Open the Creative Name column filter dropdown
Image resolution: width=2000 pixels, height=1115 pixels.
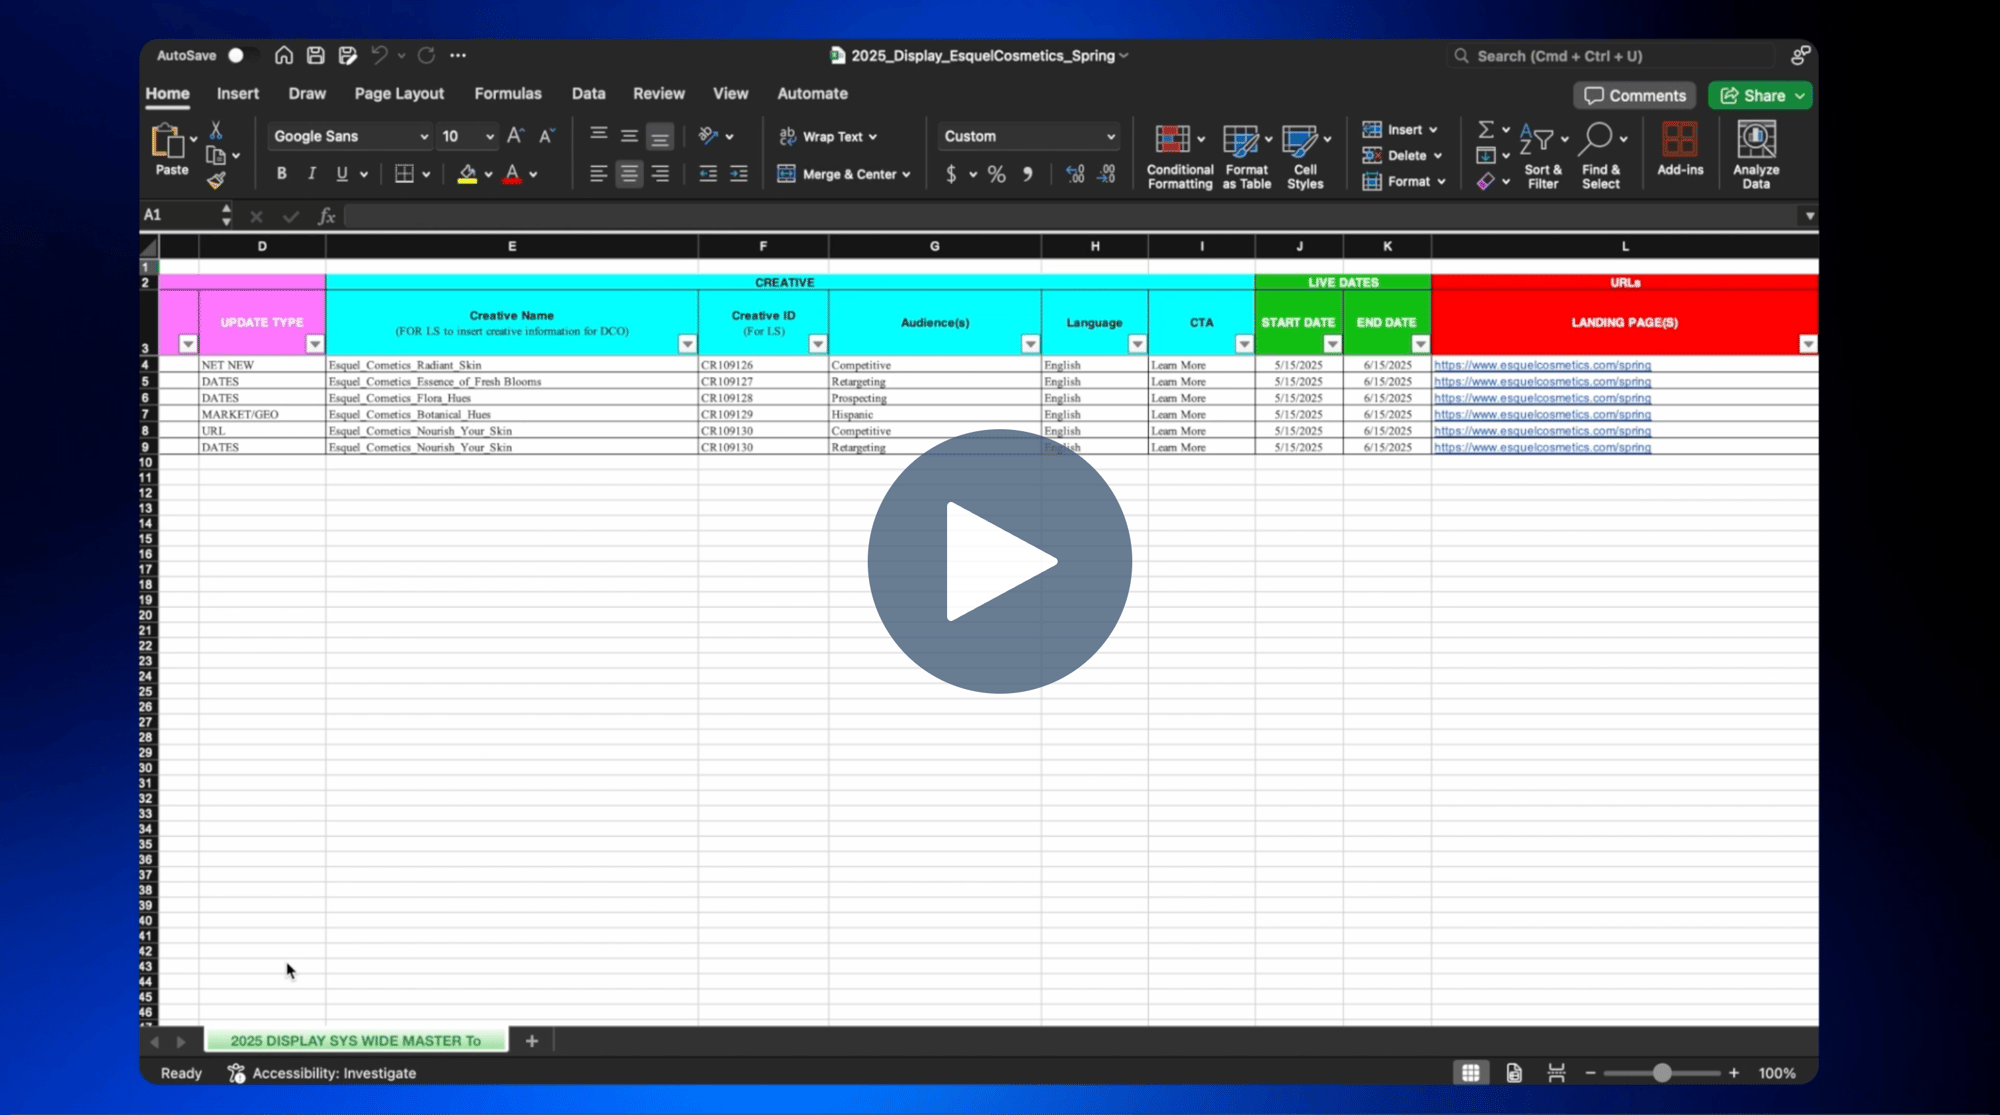tap(687, 344)
